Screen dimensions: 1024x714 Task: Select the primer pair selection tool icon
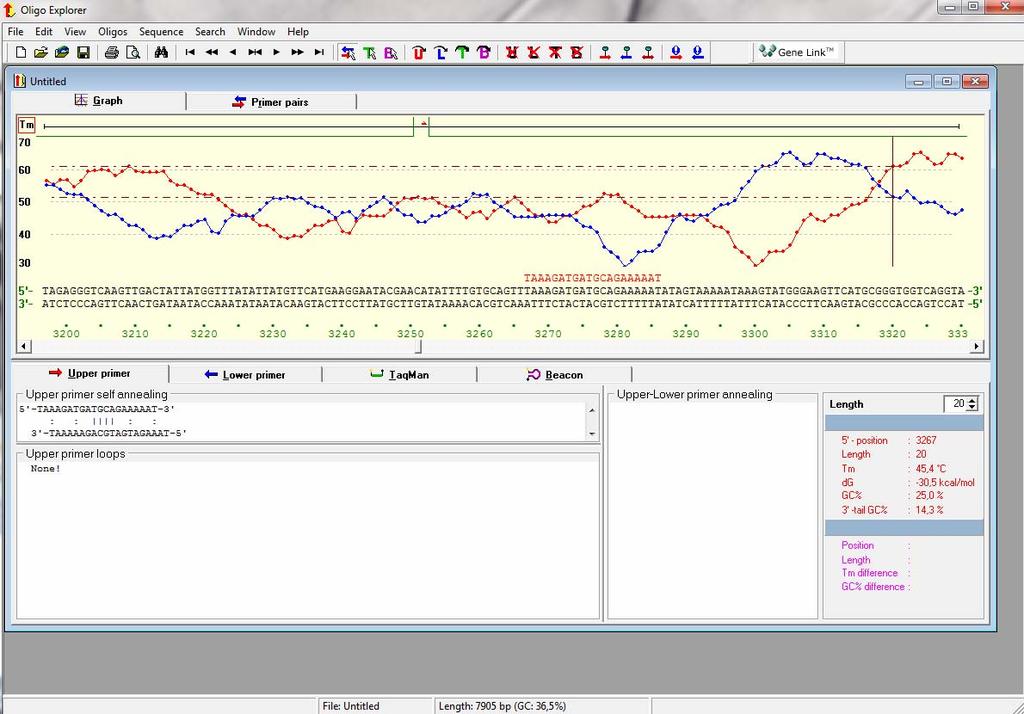tap(348, 52)
